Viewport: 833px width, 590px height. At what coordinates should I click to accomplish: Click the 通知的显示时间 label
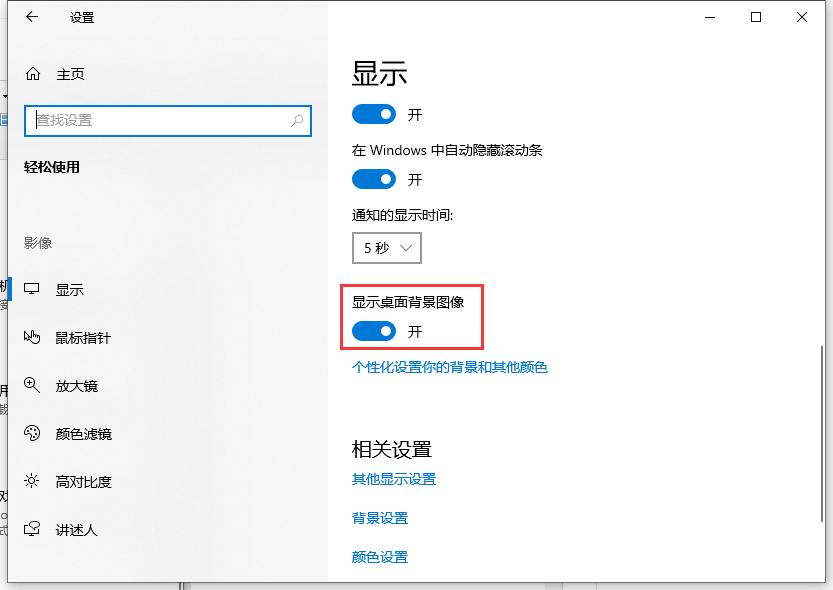[402, 215]
